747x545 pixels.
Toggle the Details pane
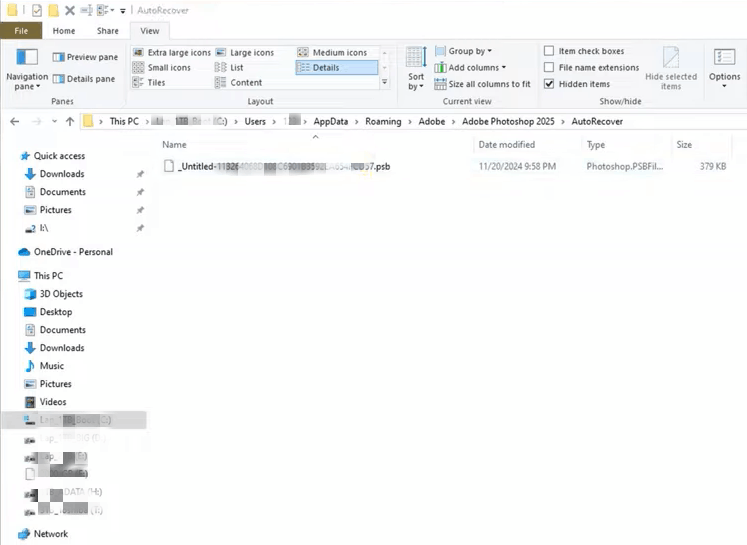pos(84,79)
